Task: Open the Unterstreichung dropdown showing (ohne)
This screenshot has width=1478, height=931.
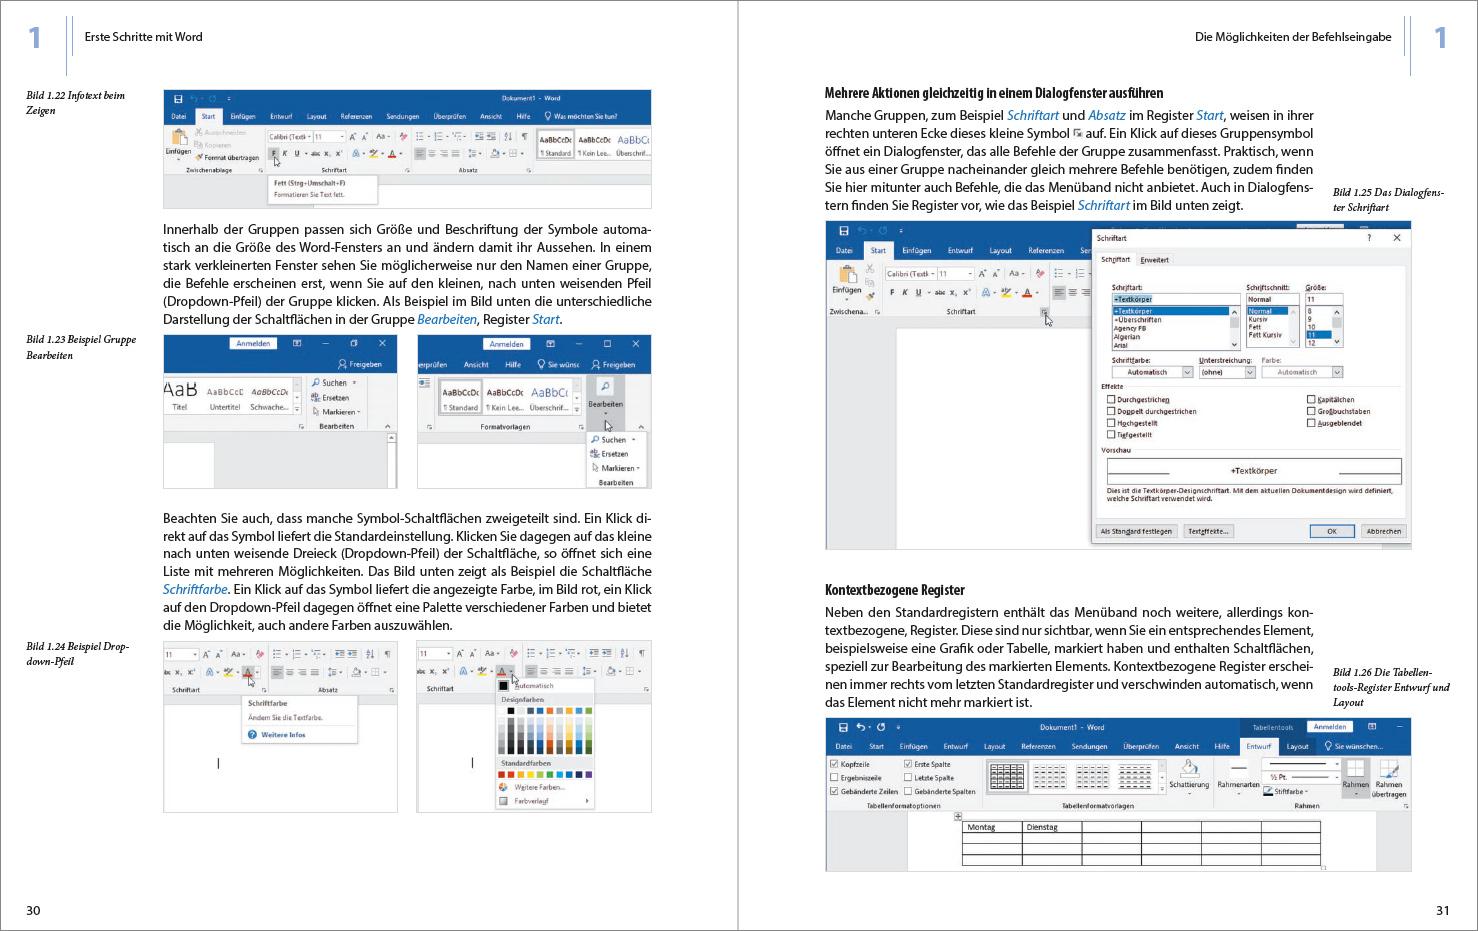Action: click(x=1250, y=372)
